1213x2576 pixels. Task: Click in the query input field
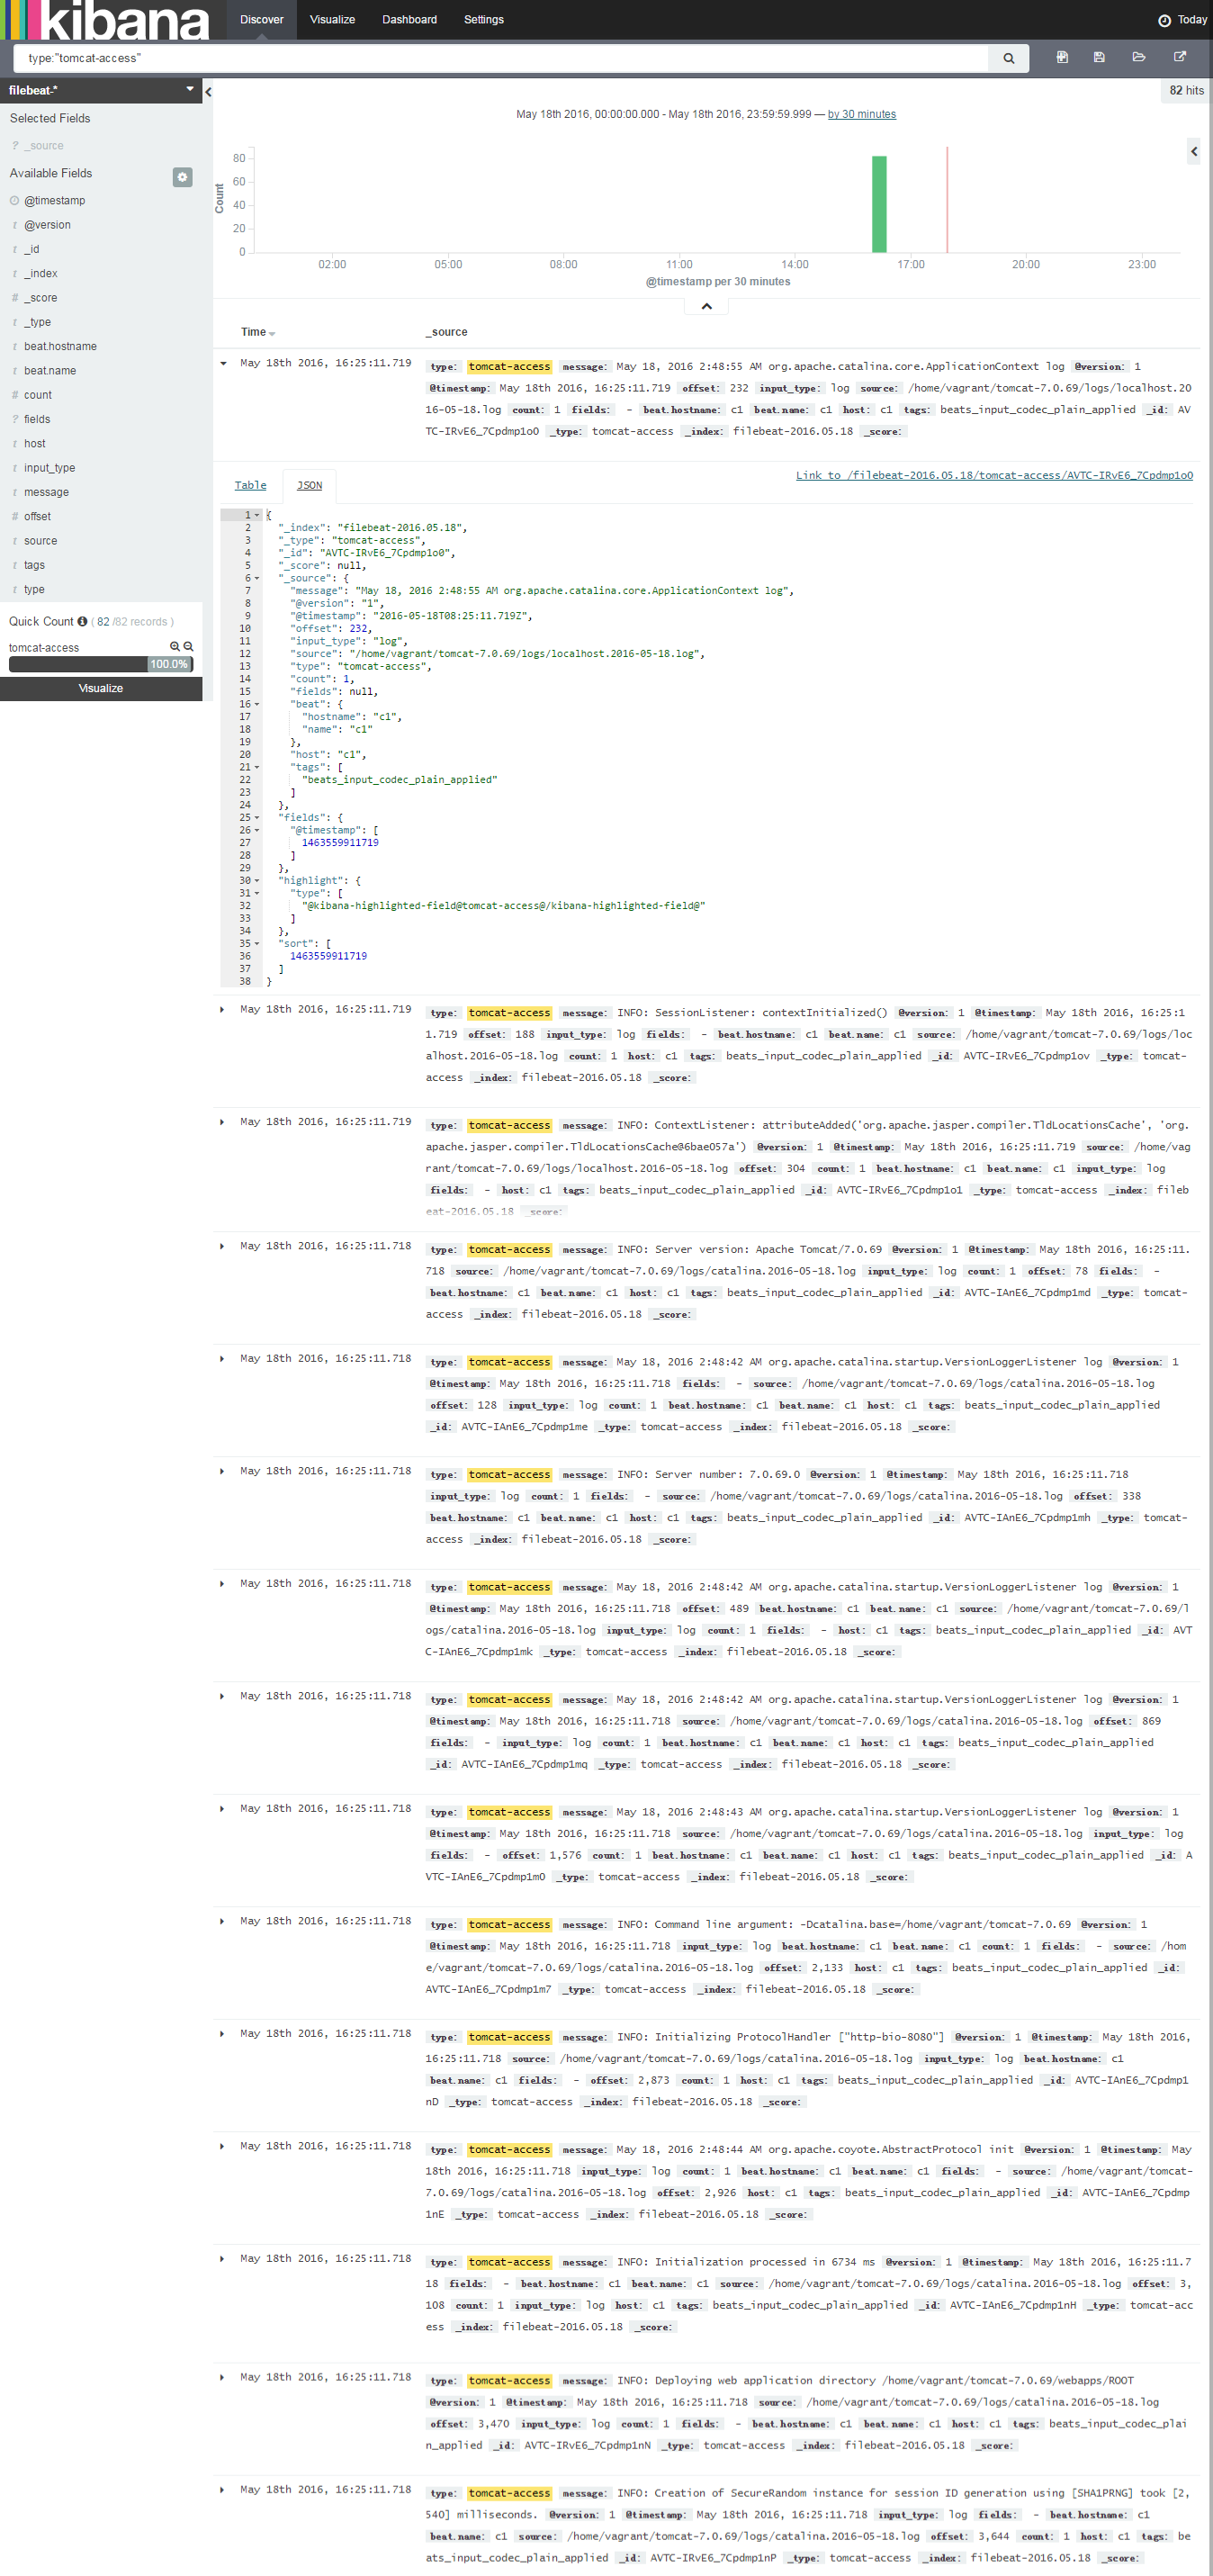(500, 58)
